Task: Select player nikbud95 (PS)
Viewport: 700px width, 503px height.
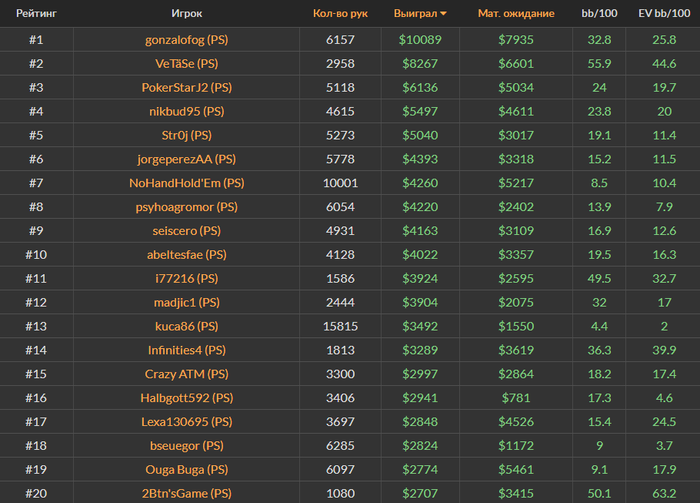Action: tap(187, 112)
